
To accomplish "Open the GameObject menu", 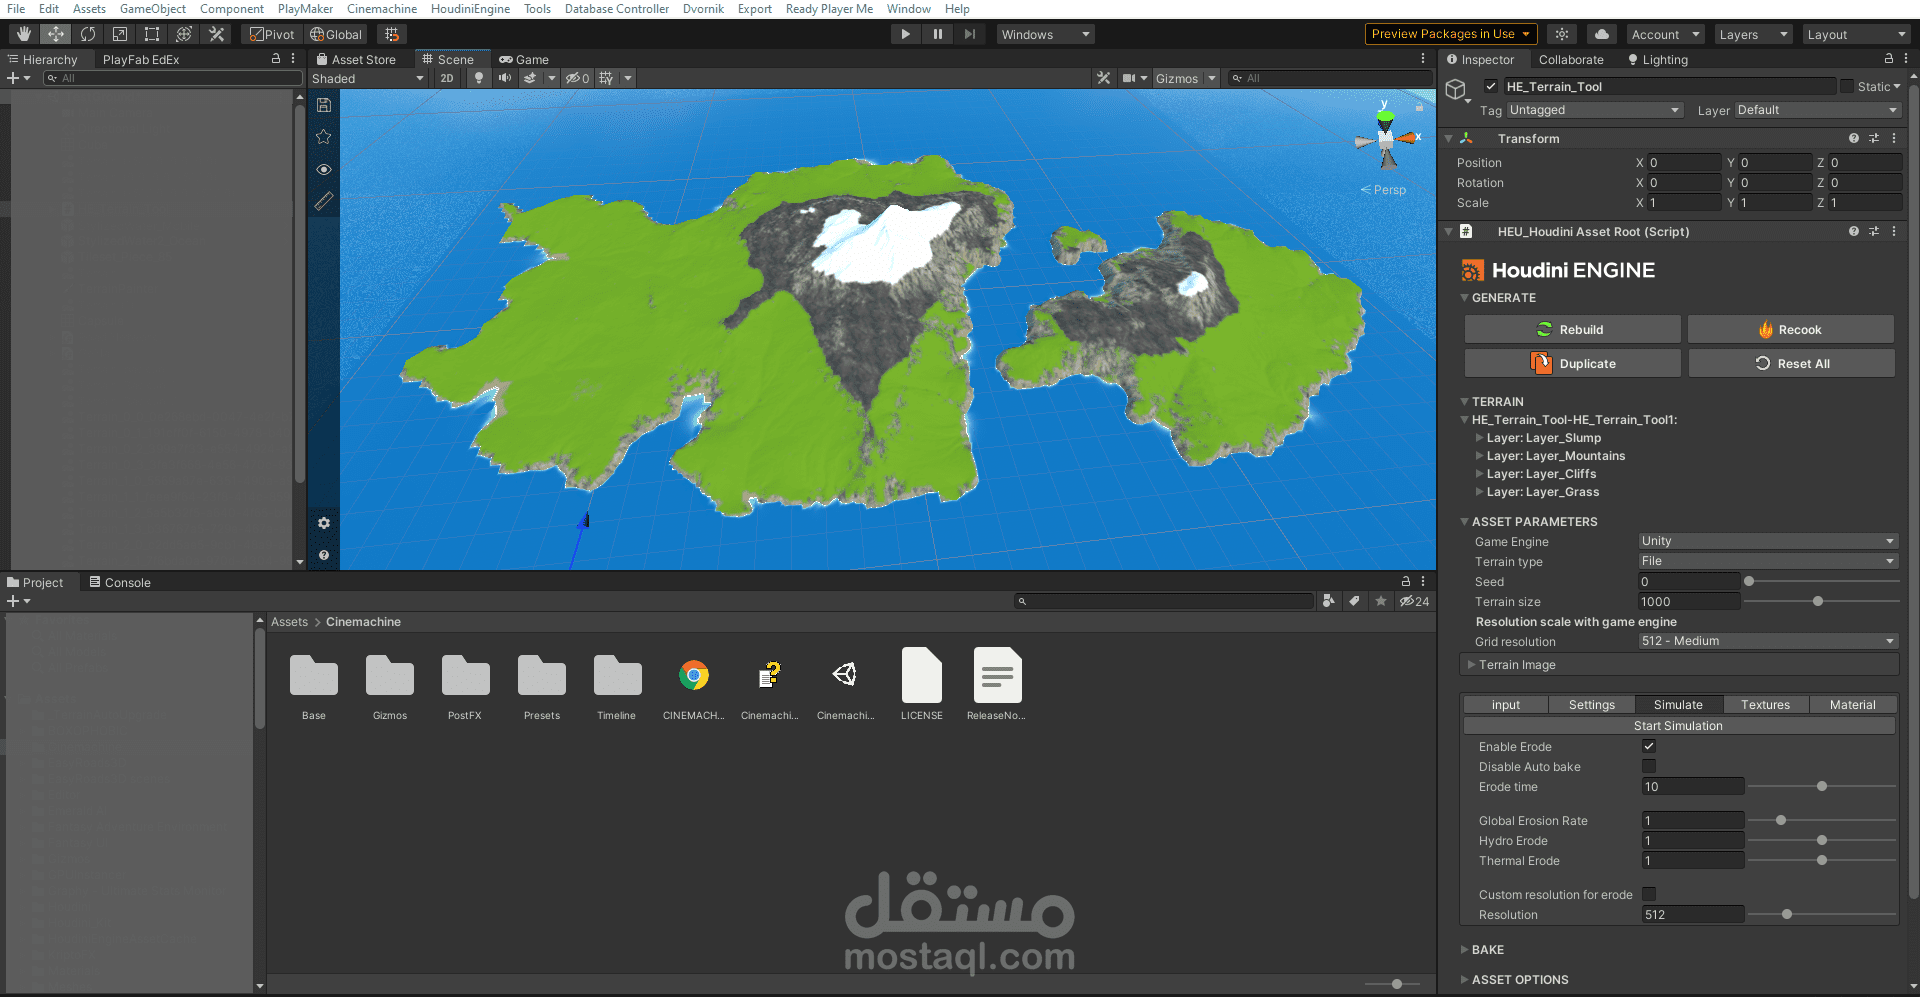I will (x=153, y=9).
